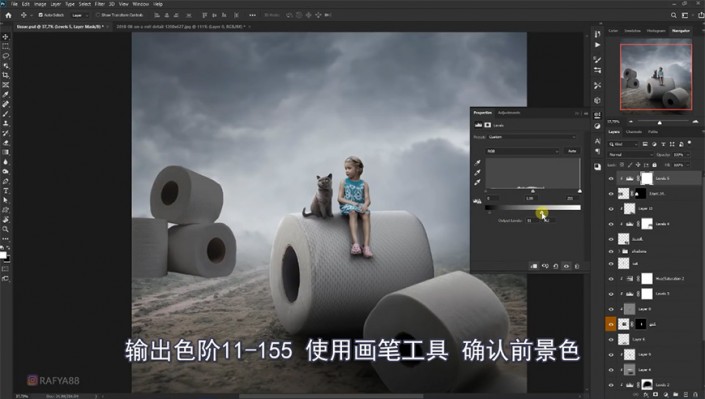Toggle Show Transform Controls checkbox
This screenshot has width=705, height=399.
(98, 15)
